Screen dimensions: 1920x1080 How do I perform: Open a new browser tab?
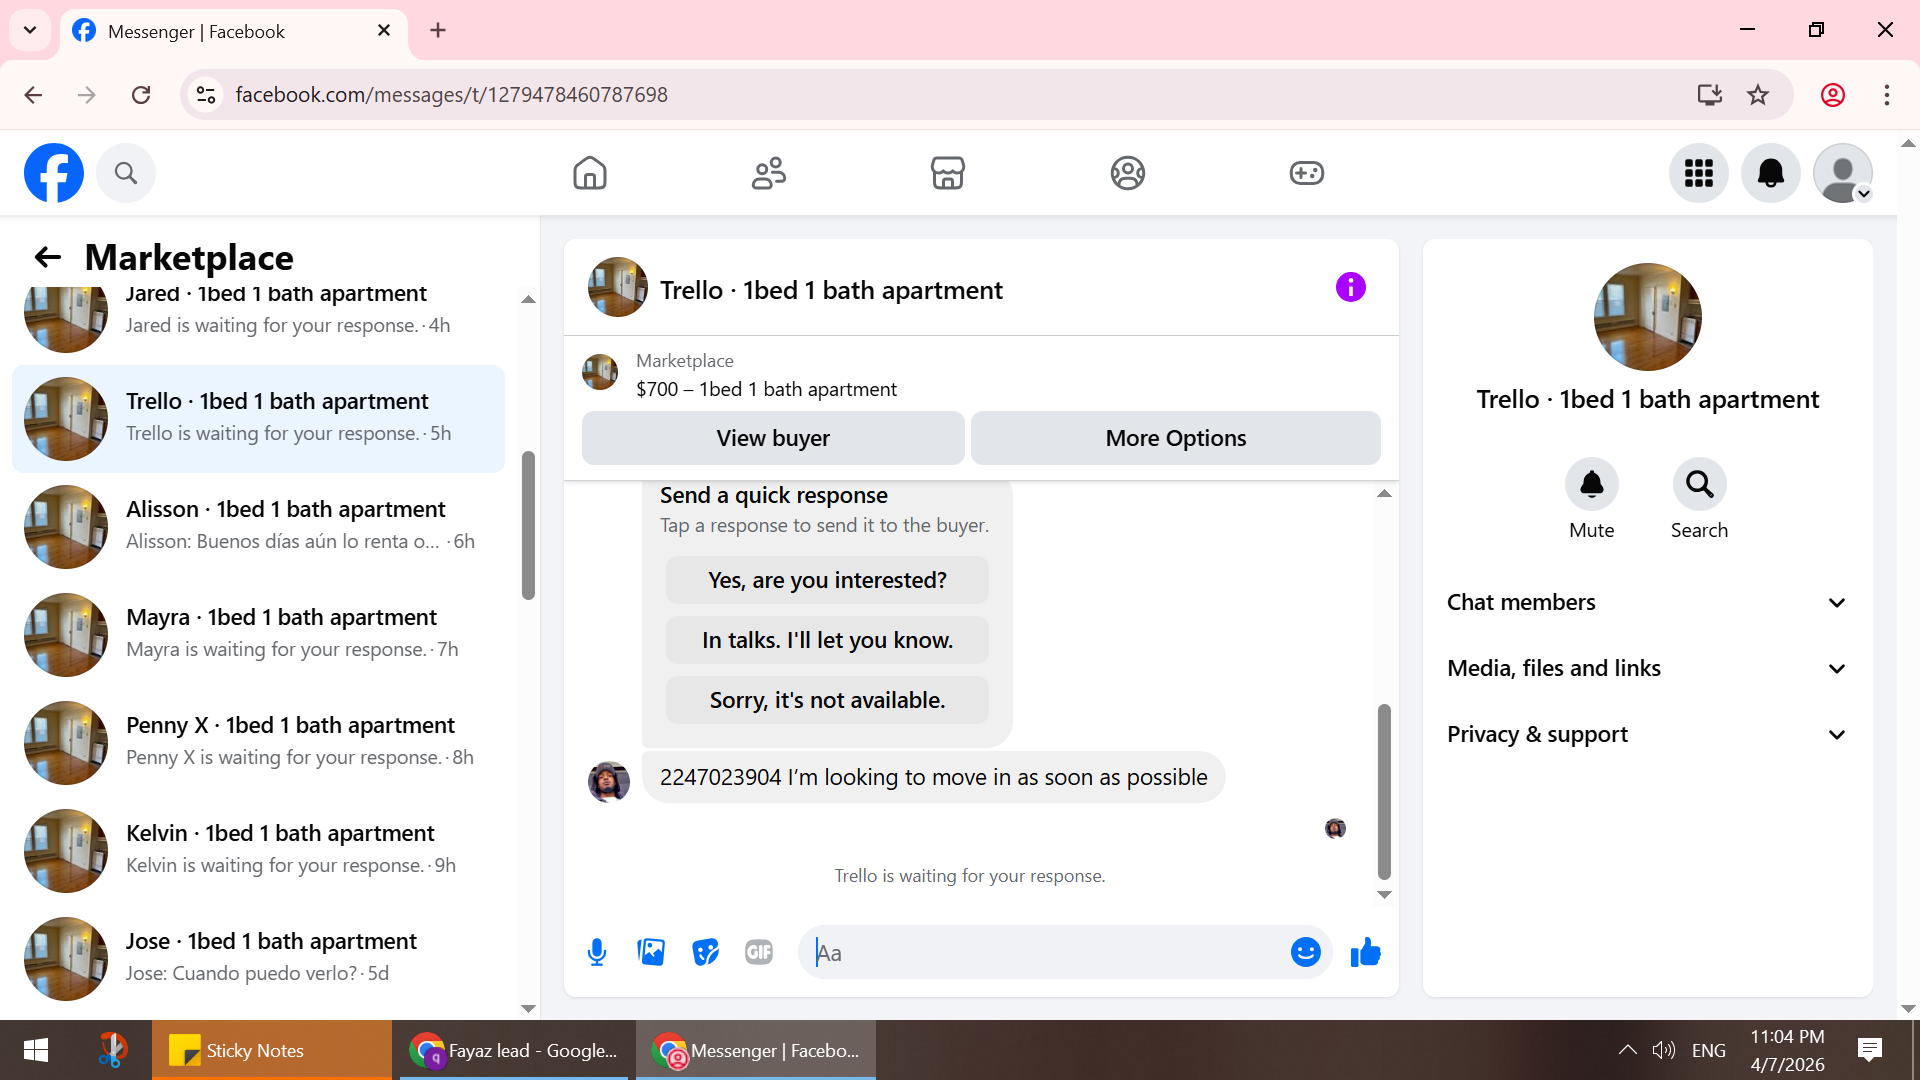tap(438, 31)
